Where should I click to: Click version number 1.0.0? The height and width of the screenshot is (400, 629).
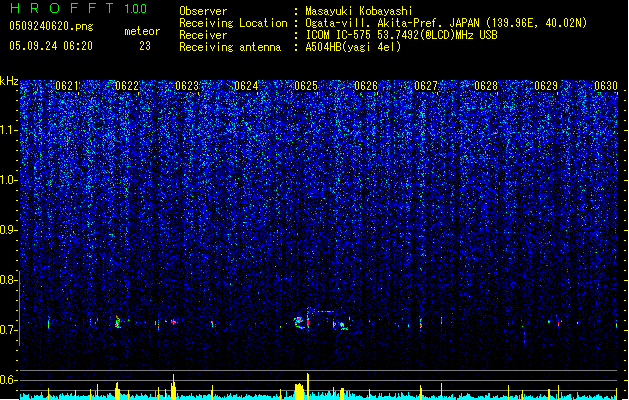pyautogui.click(x=135, y=9)
